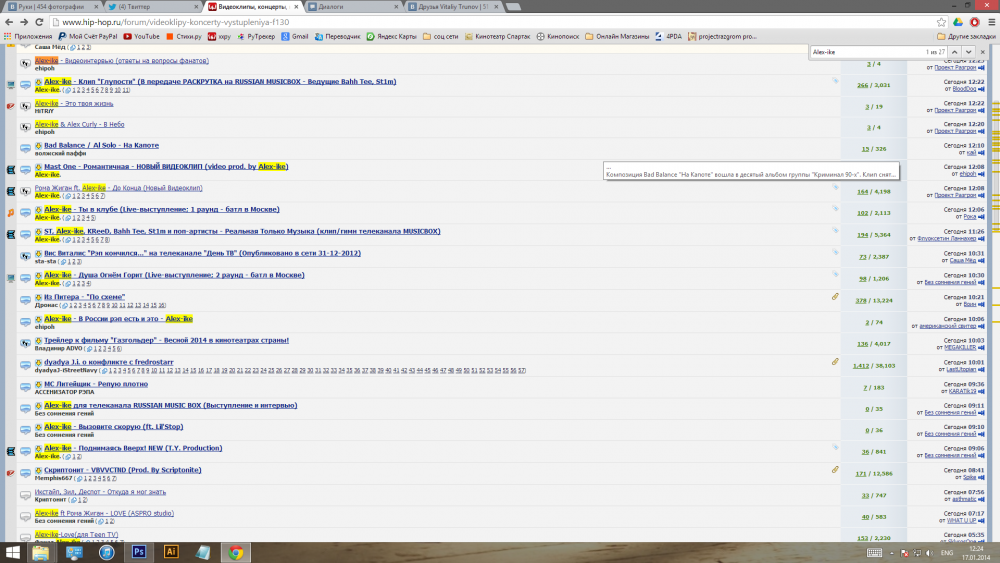Click go-to-last-post icon in Bad Balance На Капоте row

982,153
